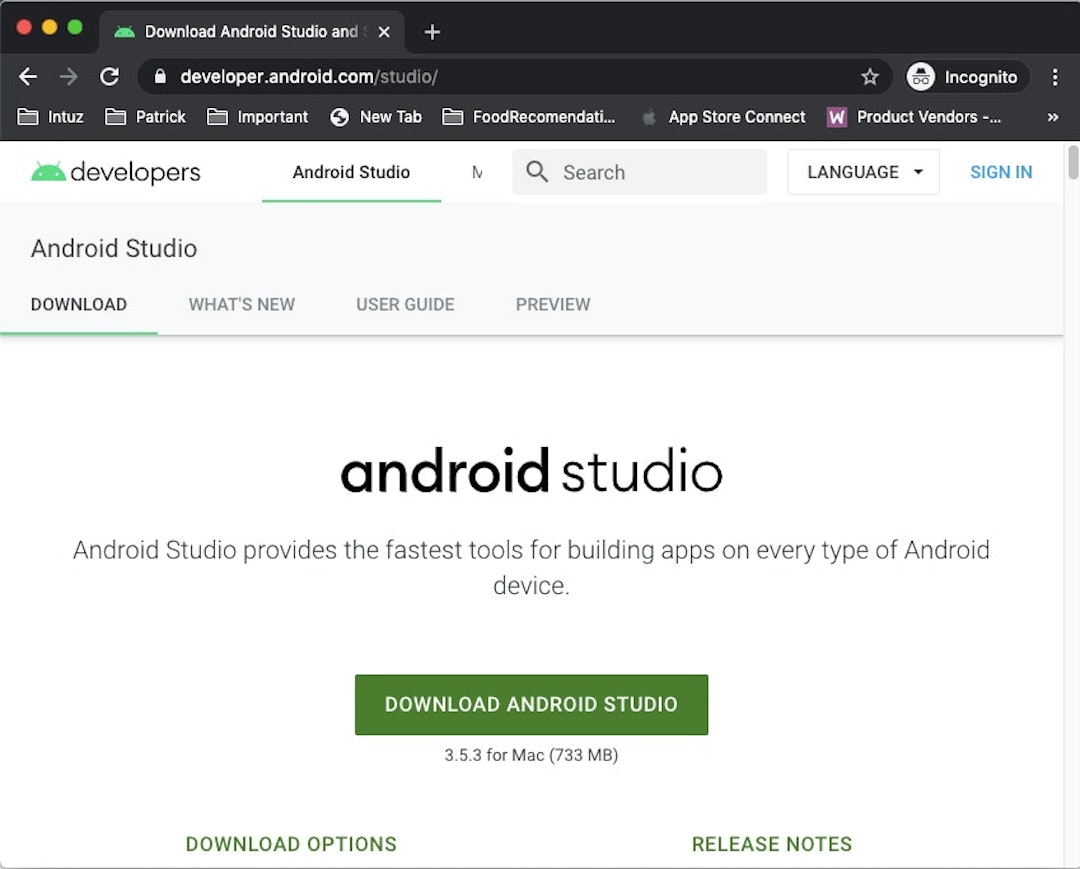Image resolution: width=1080 pixels, height=869 pixels.
Task: Open a new browser tab with the plus button
Action: [x=431, y=31]
